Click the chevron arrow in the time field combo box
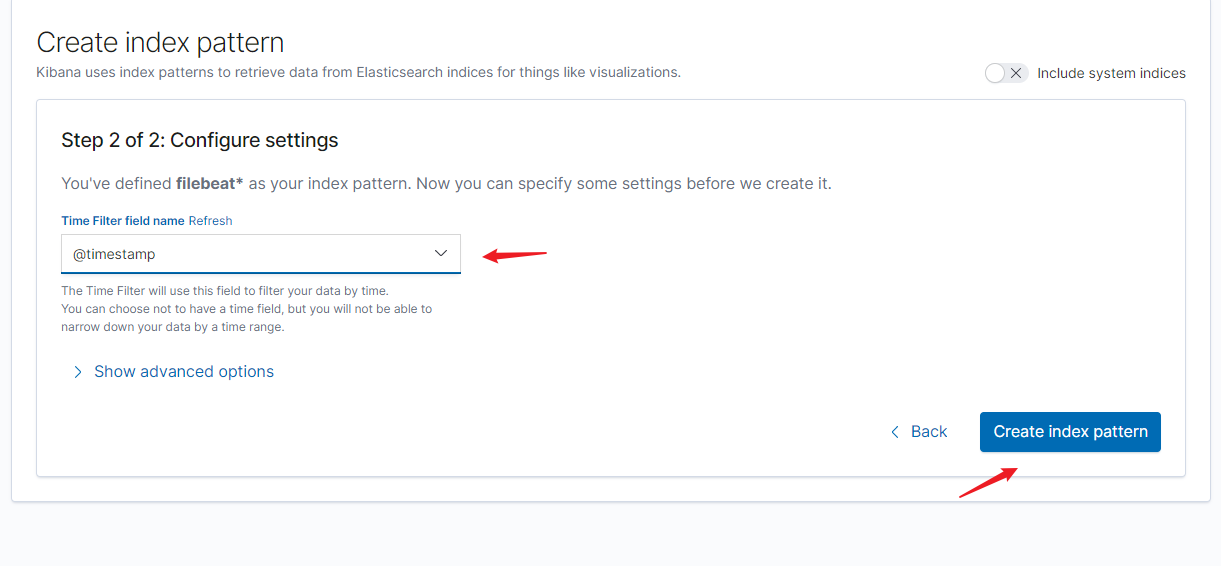This screenshot has height=566, width=1221. pyautogui.click(x=441, y=254)
